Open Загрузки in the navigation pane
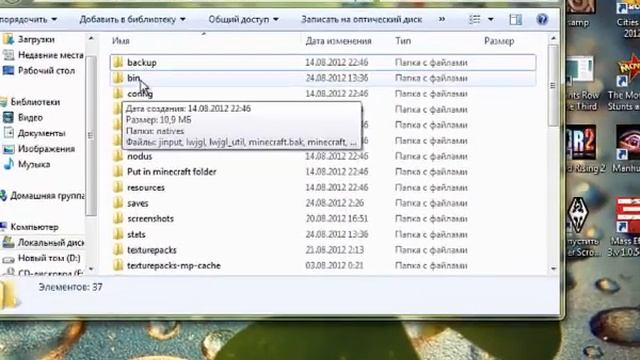The image size is (640, 360). tap(36, 40)
